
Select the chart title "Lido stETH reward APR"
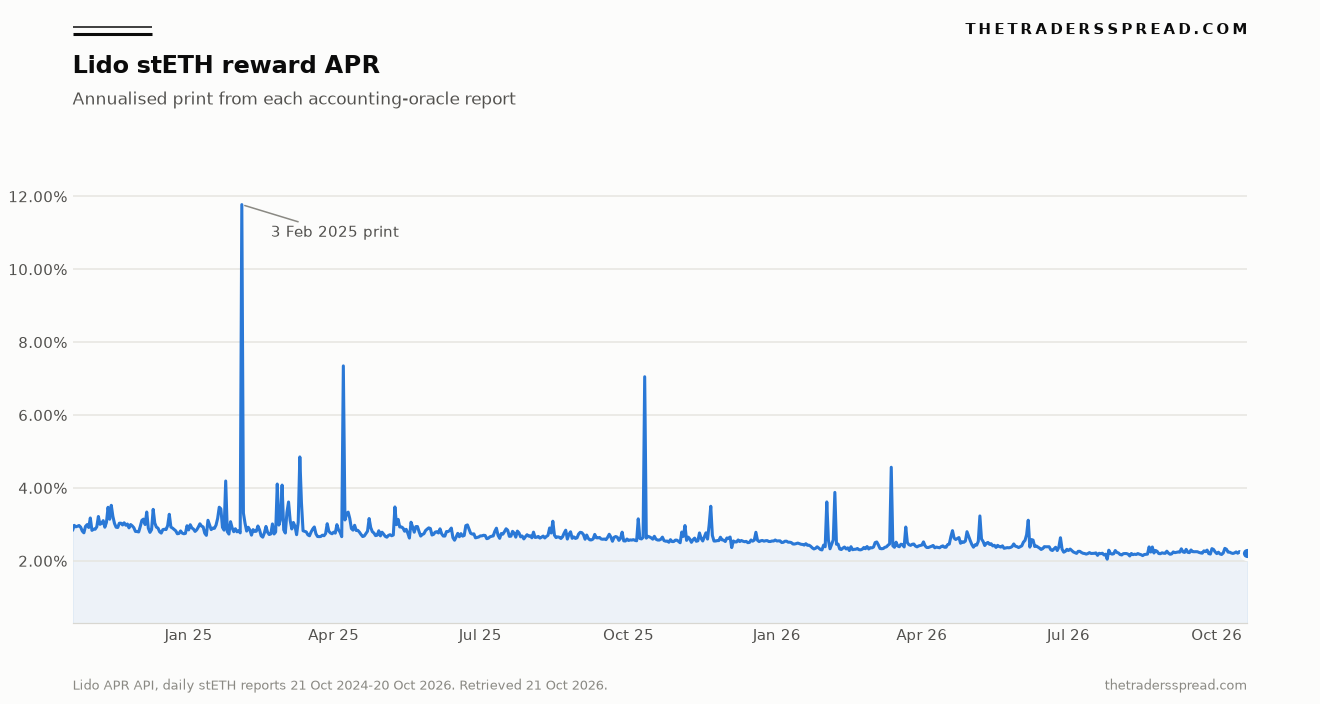(x=226, y=66)
